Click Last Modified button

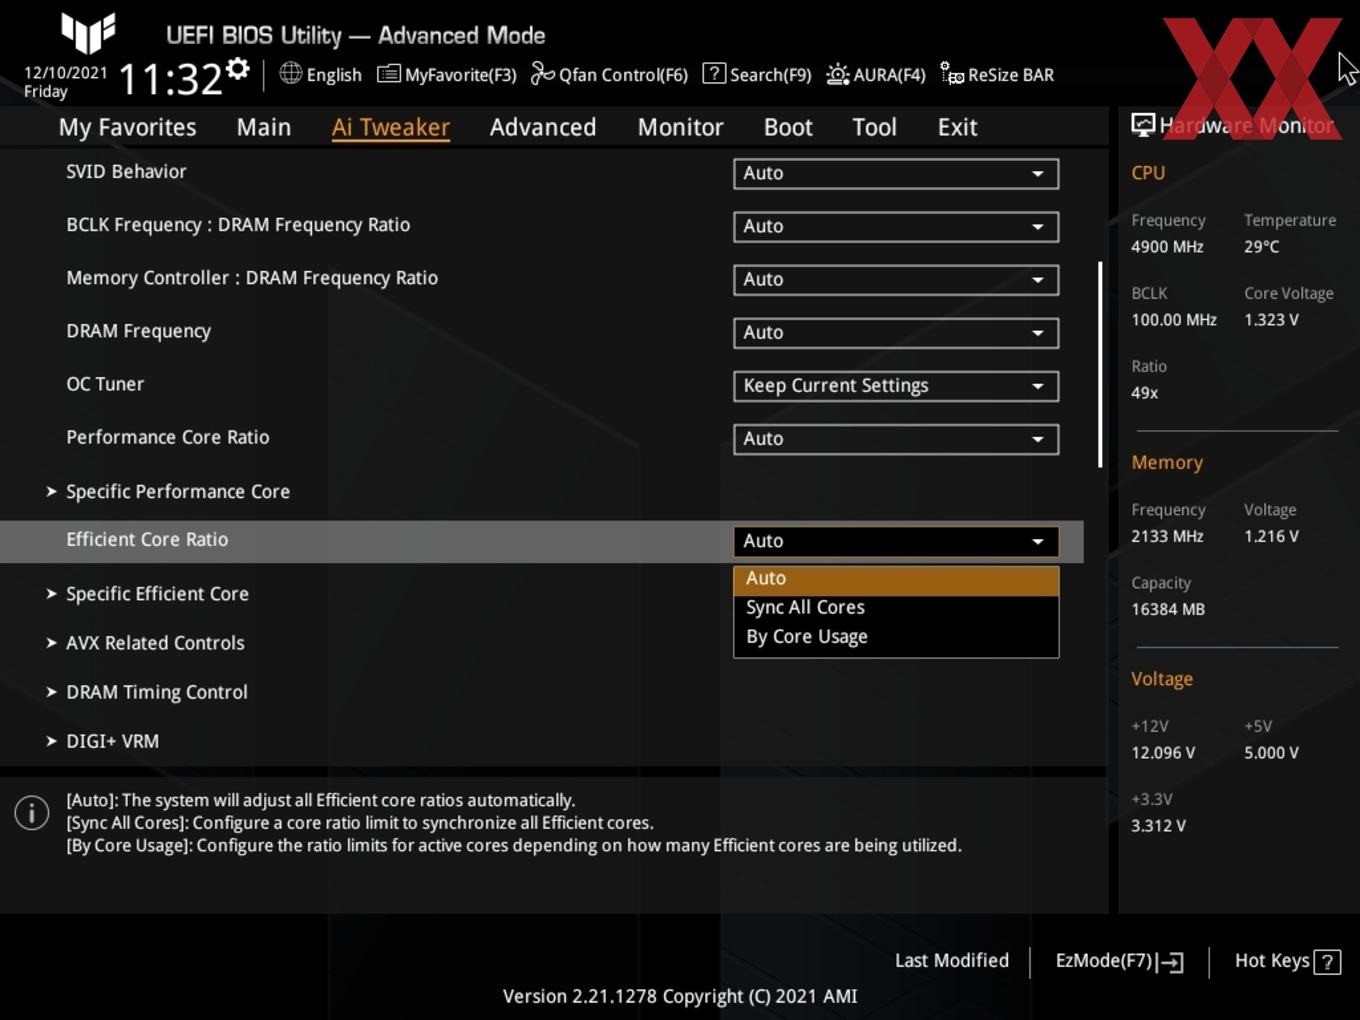(x=952, y=961)
